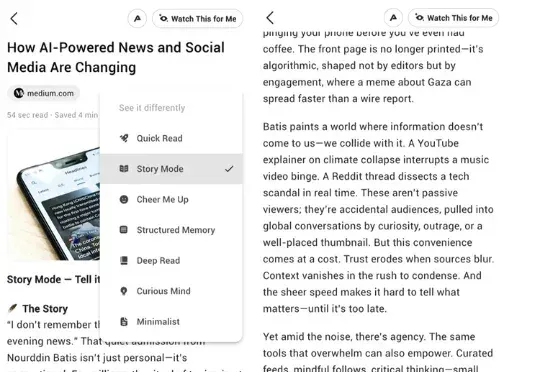Open the phone article thumbnail image
This screenshot has height=372, width=540.
point(53,195)
